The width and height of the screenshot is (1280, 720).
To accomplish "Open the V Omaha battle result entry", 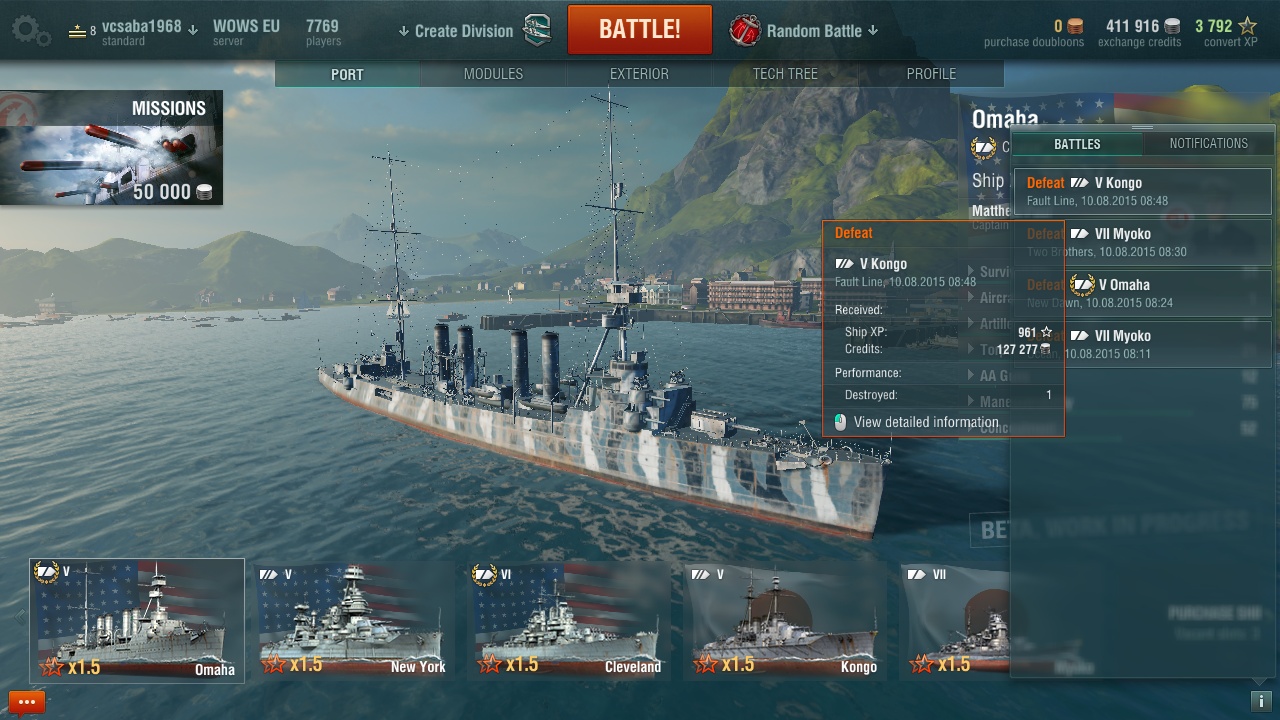I will pos(1143,292).
